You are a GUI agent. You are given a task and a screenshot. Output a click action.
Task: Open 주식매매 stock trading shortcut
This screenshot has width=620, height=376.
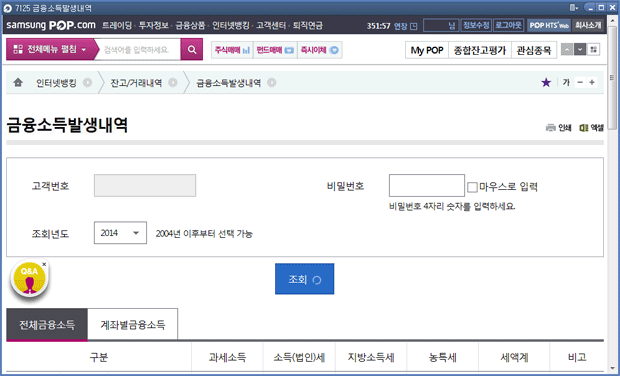point(232,50)
